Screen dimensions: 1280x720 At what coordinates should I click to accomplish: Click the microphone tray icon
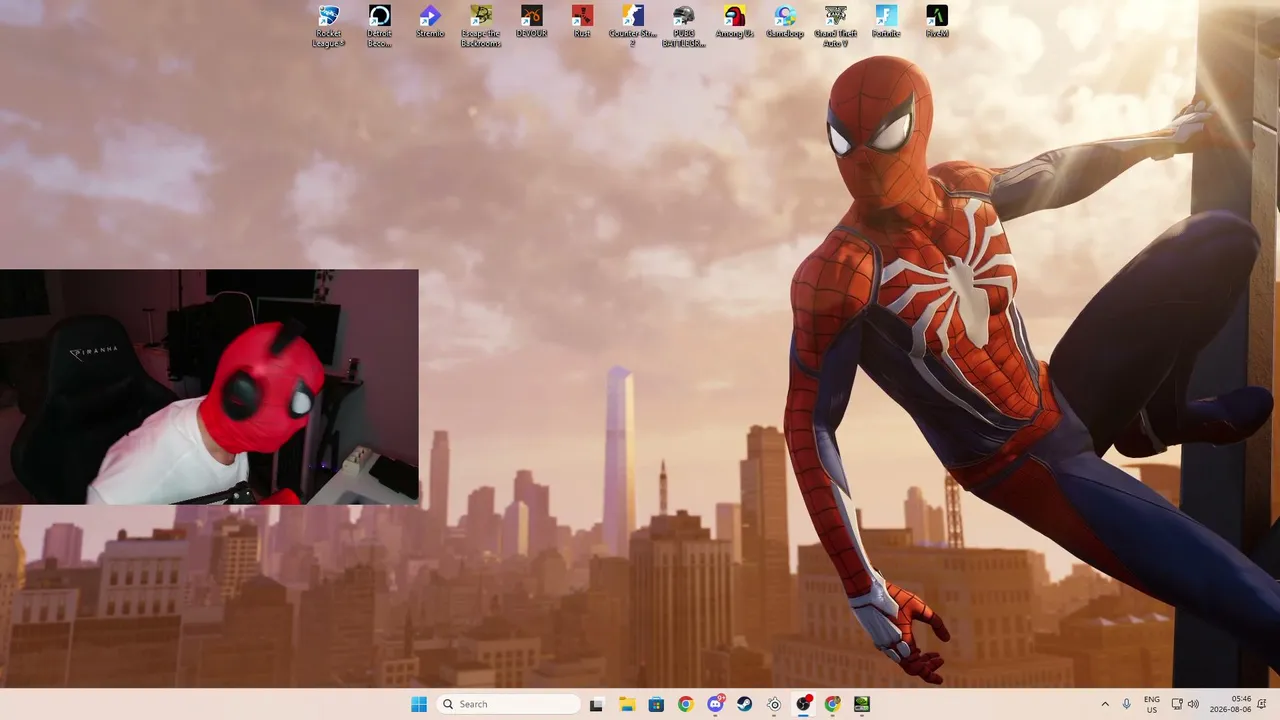point(1127,704)
